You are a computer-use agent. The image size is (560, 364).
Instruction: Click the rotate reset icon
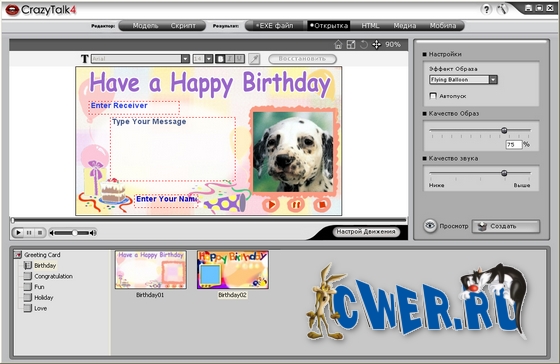click(364, 45)
